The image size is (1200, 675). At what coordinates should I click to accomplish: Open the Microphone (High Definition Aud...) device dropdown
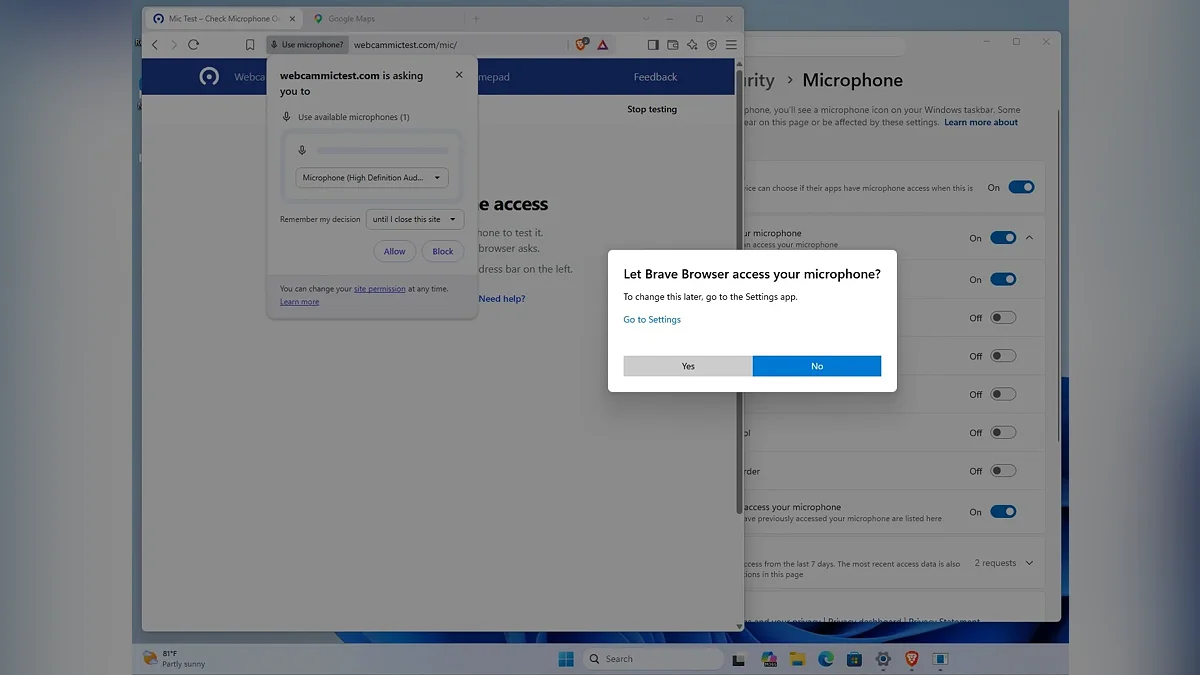372,178
